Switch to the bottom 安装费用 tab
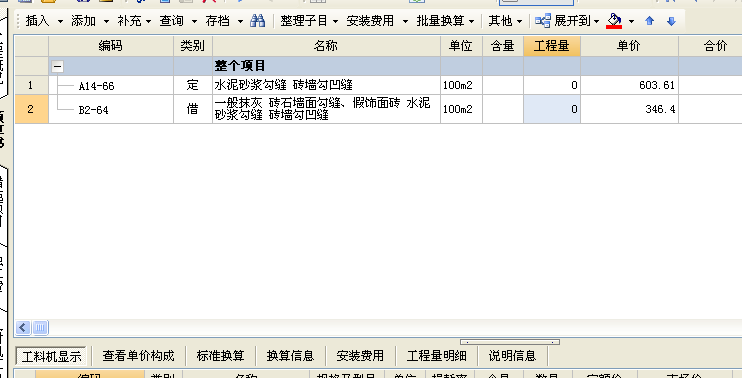This screenshot has width=742, height=378. 360,356
